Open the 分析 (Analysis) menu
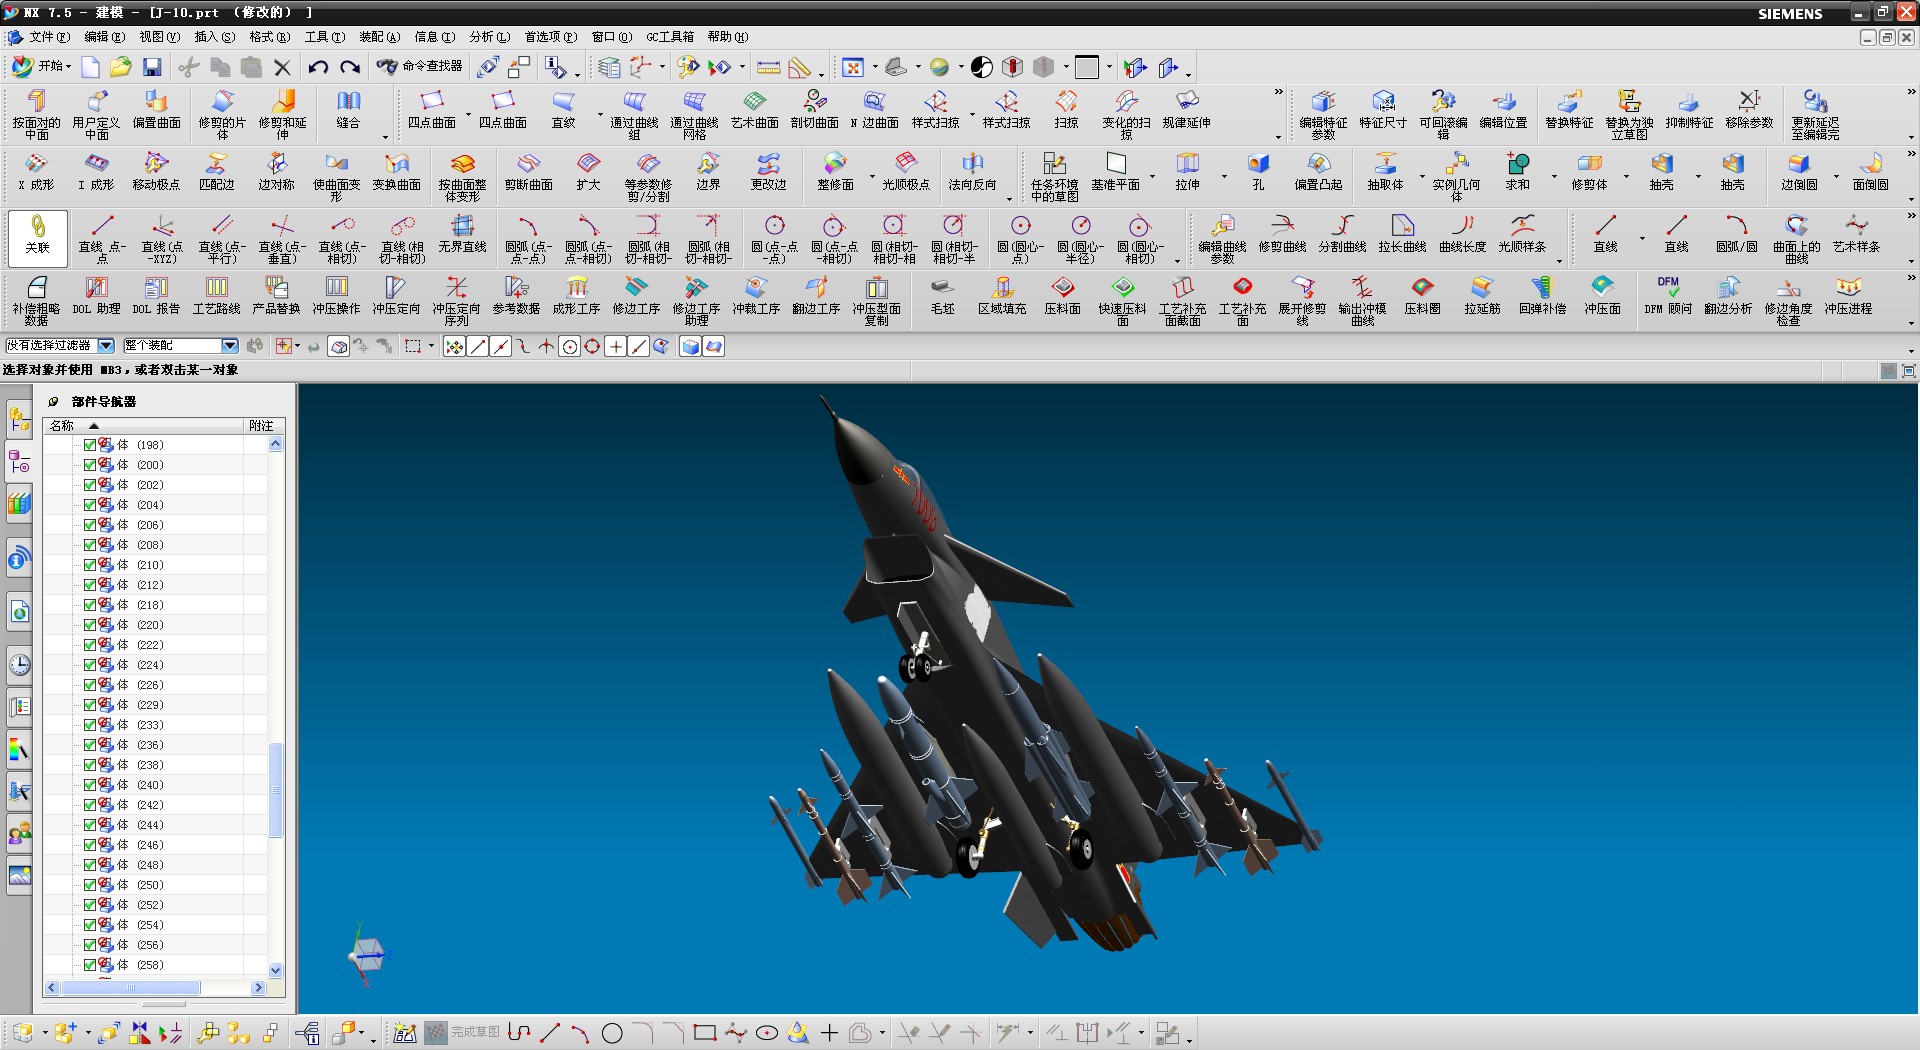The width and height of the screenshot is (1920, 1050). click(489, 37)
